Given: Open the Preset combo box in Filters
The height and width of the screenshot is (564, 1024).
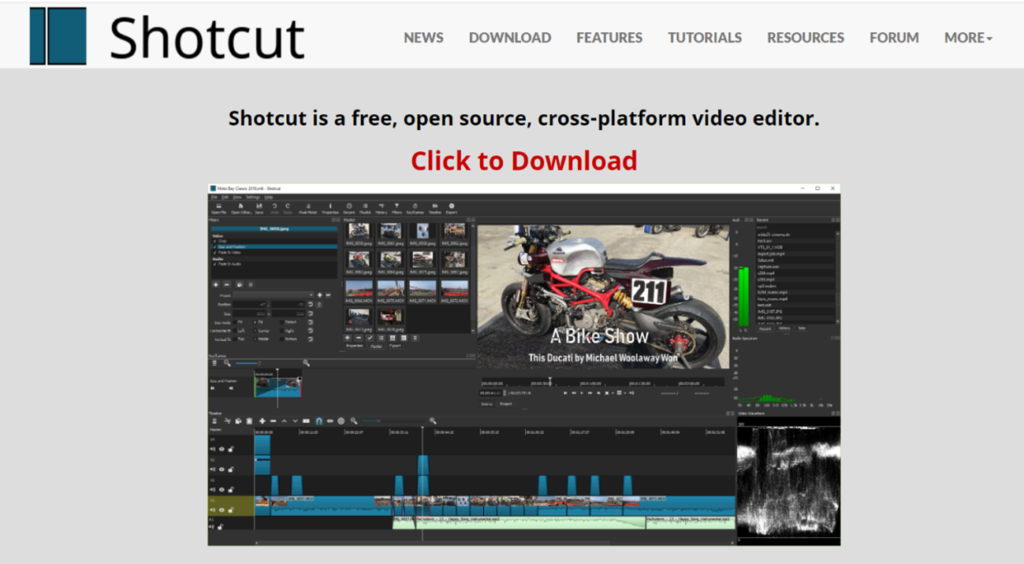Looking at the screenshot, I should pyautogui.click(x=273, y=296).
